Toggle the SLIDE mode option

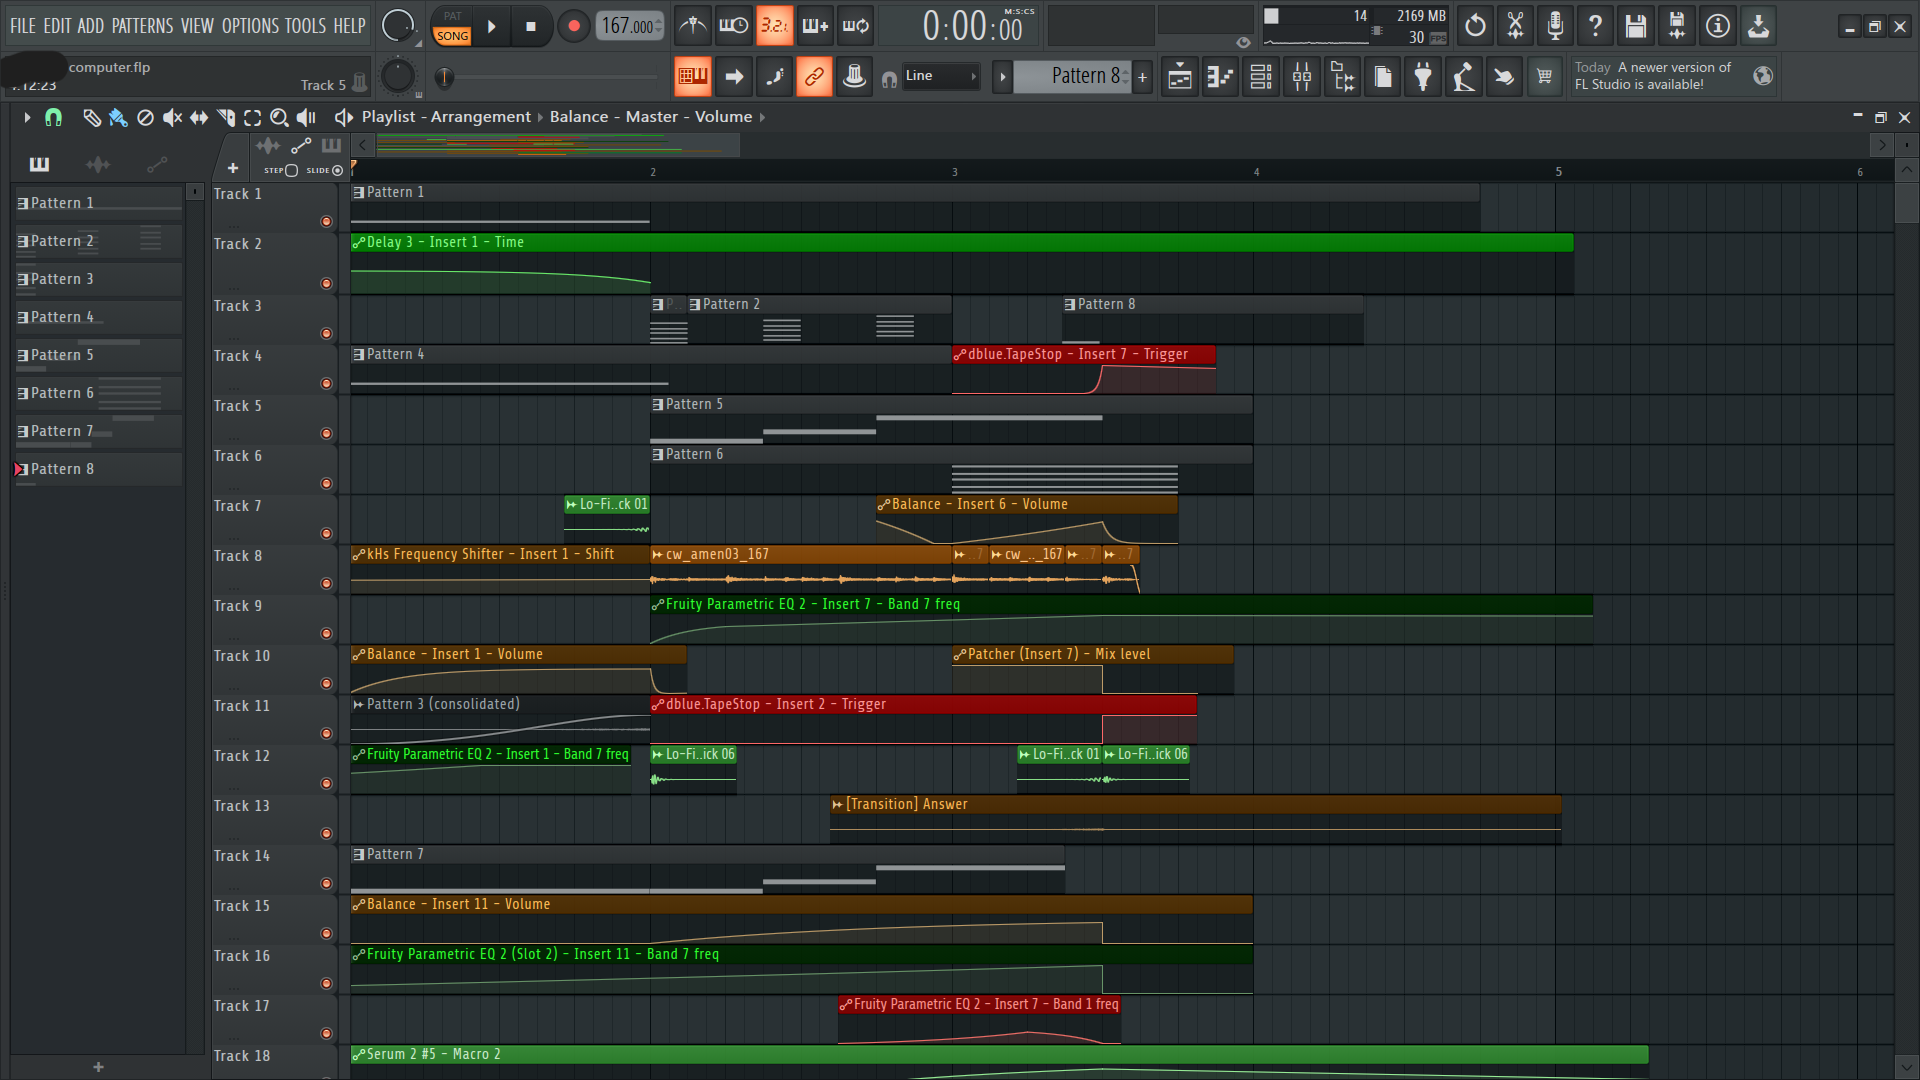[x=337, y=171]
